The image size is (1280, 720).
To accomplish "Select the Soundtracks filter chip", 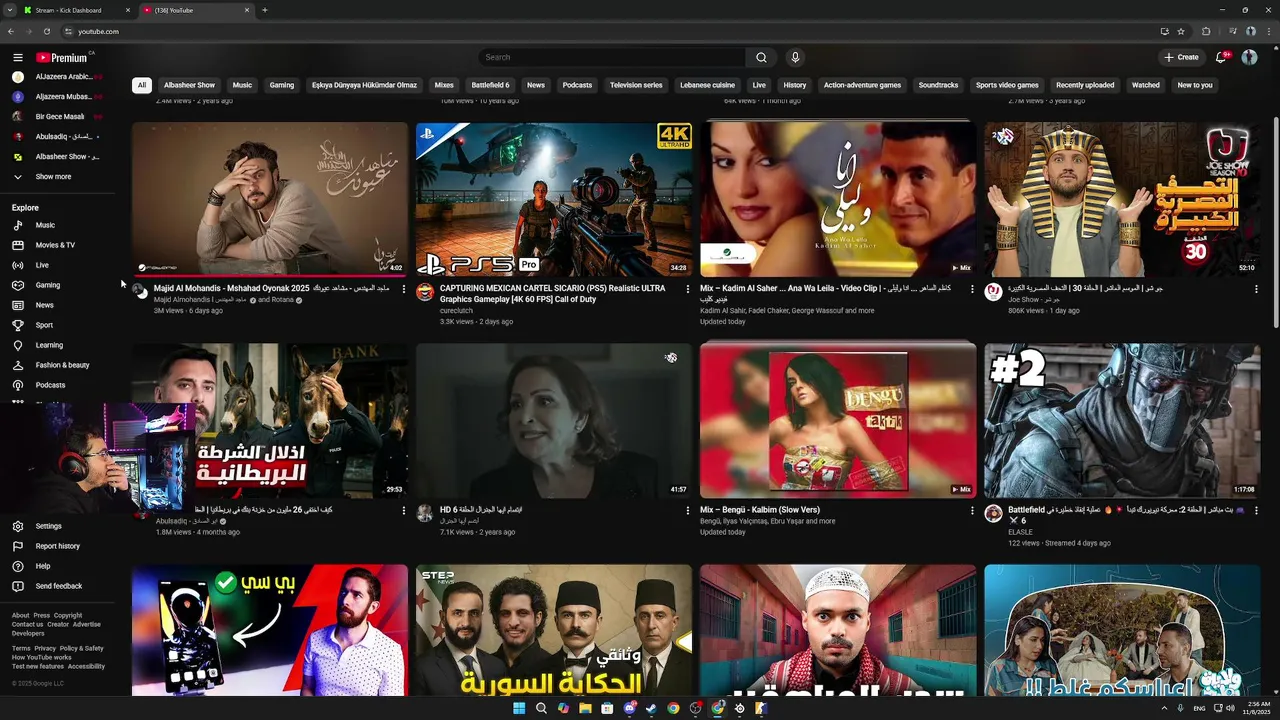I will coord(938,85).
